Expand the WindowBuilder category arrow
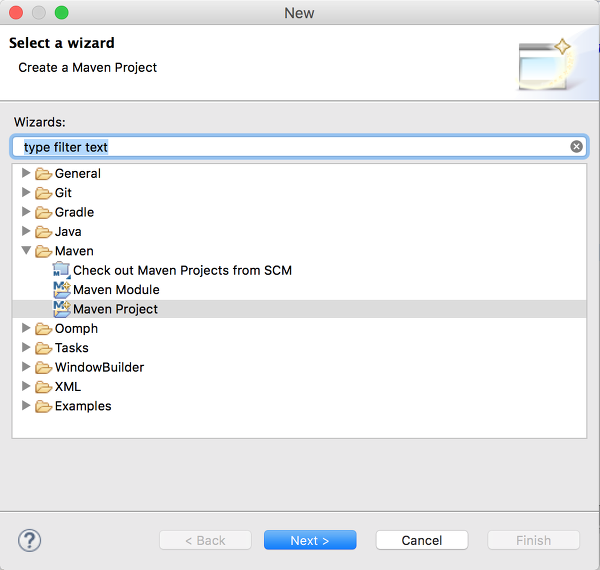Image resolution: width=600 pixels, height=570 pixels. point(26,366)
